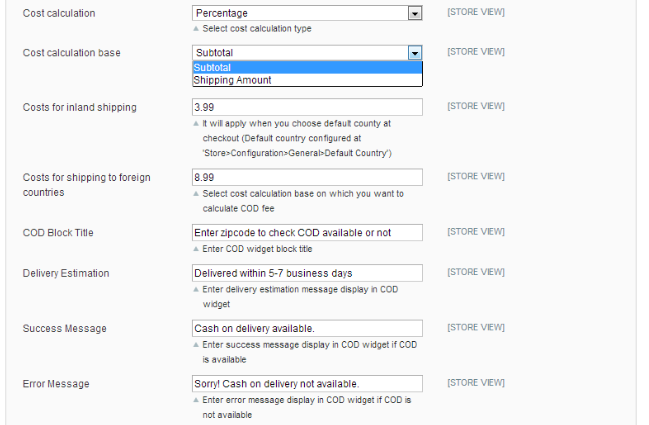Viewport: 649px width, 425px height.
Task: Click the Delivery Estimation input field
Action: [x=306, y=273]
